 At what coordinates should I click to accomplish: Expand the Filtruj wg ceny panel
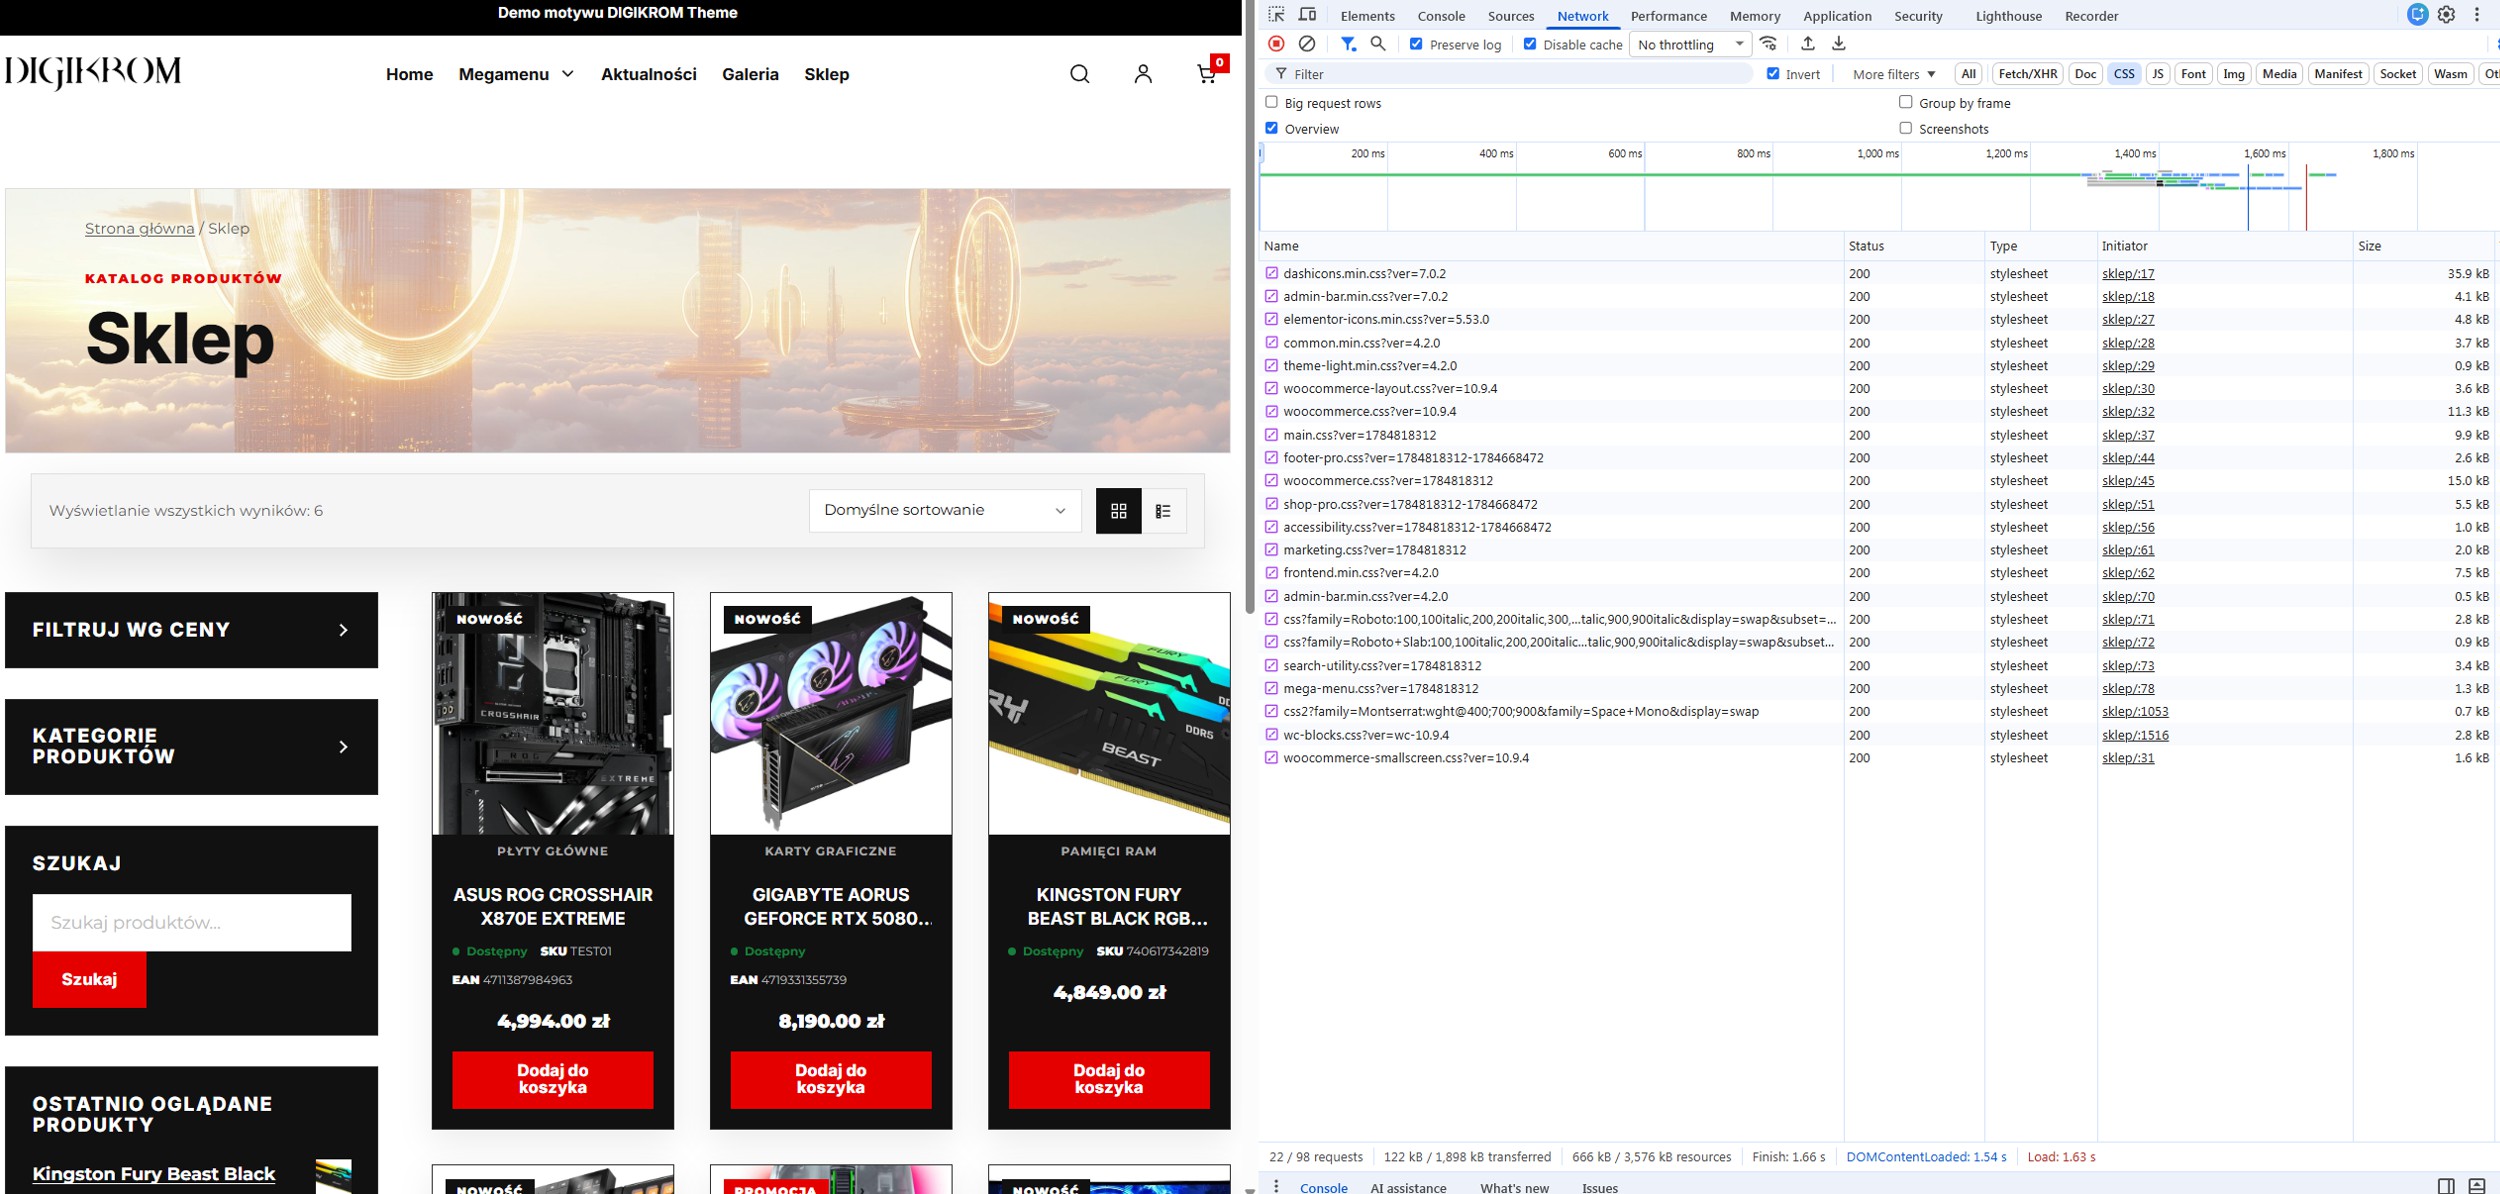192,630
